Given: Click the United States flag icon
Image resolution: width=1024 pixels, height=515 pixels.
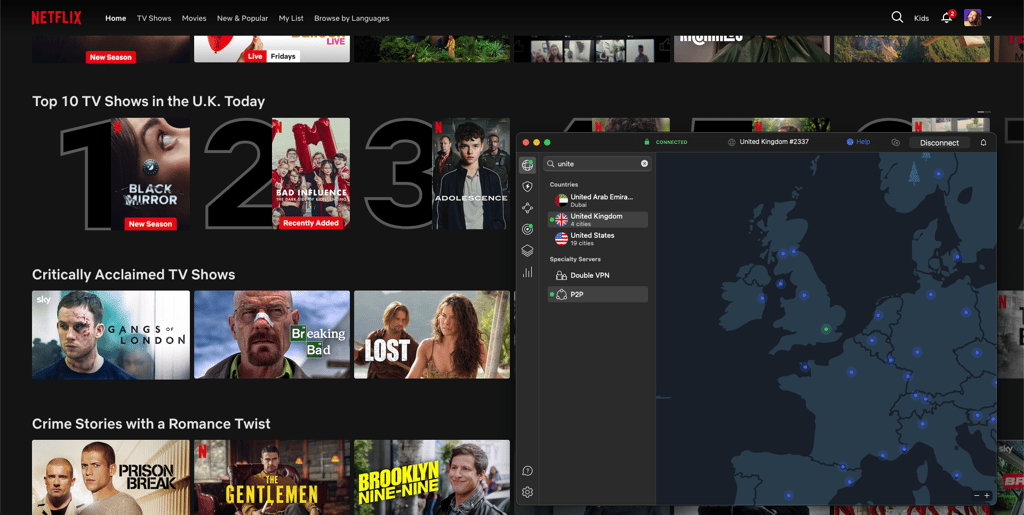Looking at the screenshot, I should 561,239.
